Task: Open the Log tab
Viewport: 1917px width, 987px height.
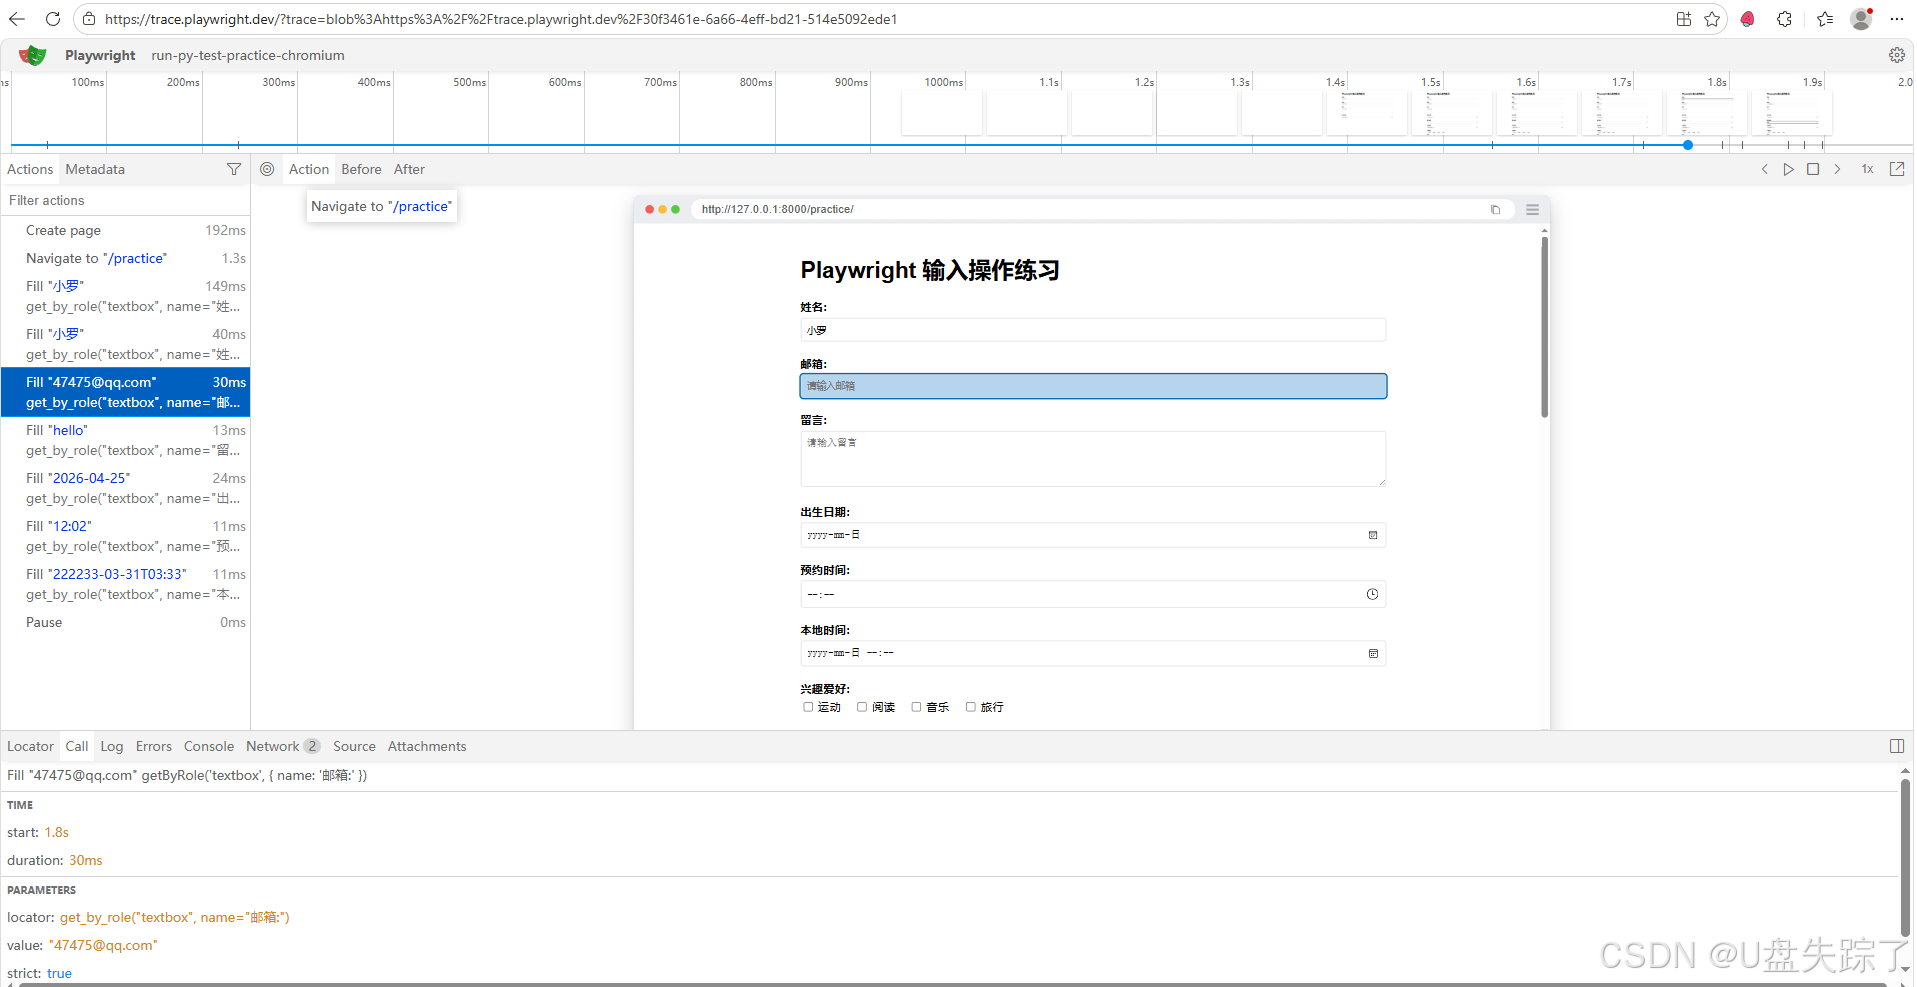Action: 112,746
